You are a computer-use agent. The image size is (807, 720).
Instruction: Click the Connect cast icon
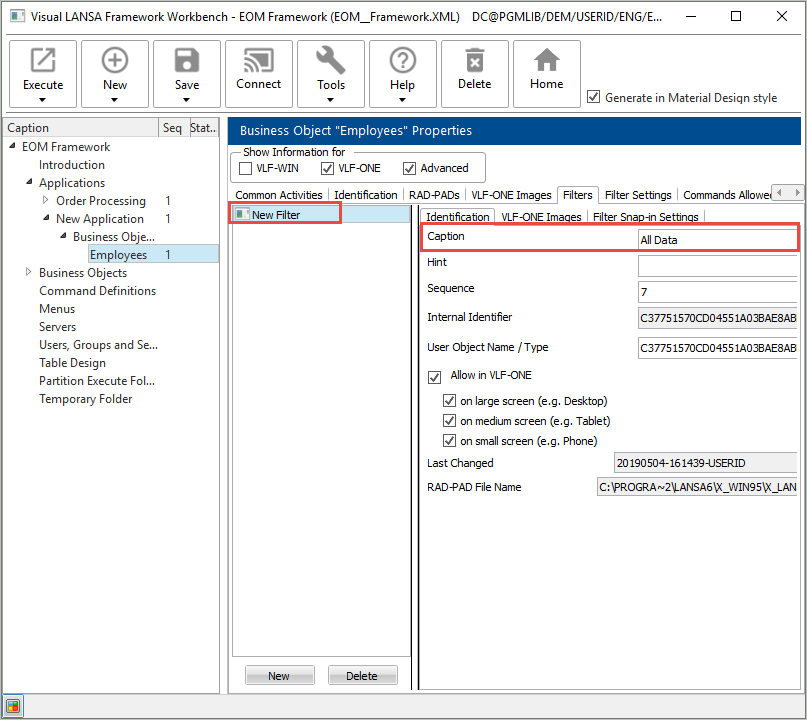pyautogui.click(x=258, y=60)
